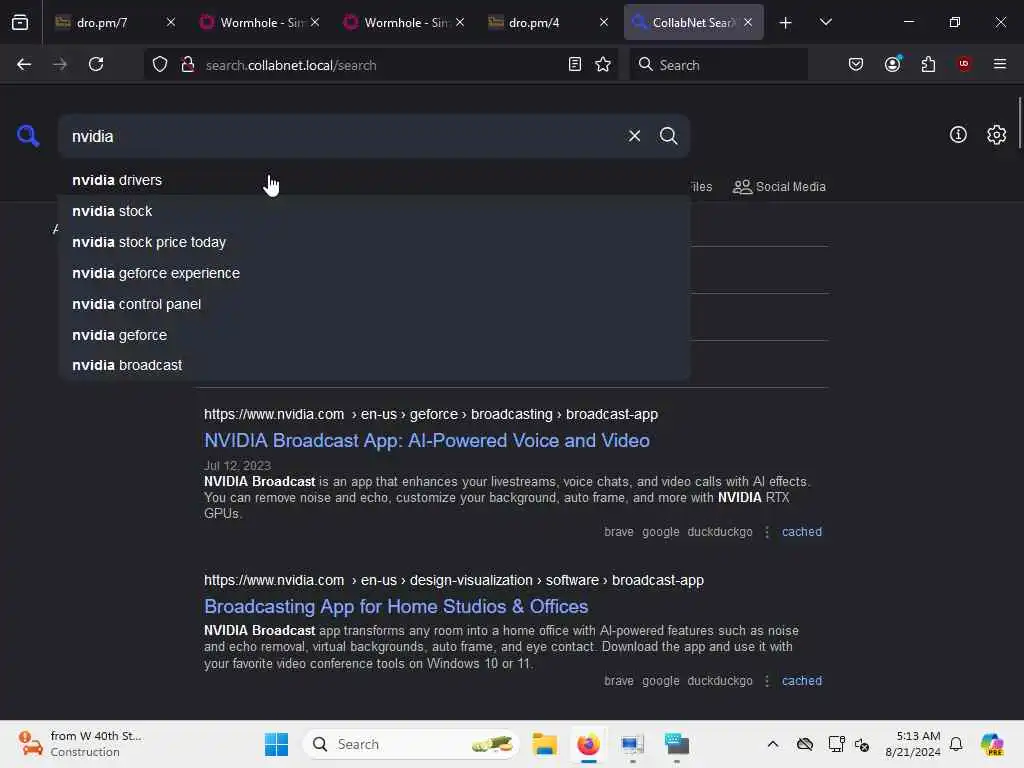
Task: Open the Firefox hamburger menu
Action: click(1000, 64)
